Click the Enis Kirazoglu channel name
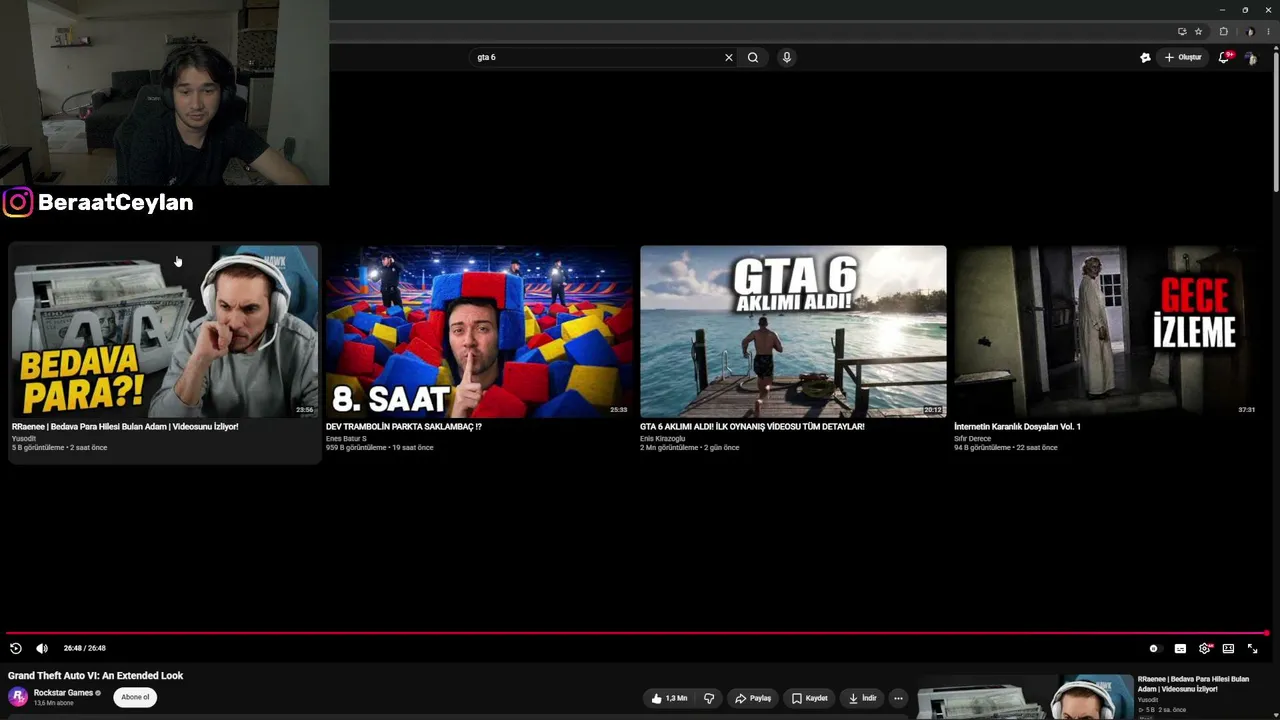 point(663,438)
